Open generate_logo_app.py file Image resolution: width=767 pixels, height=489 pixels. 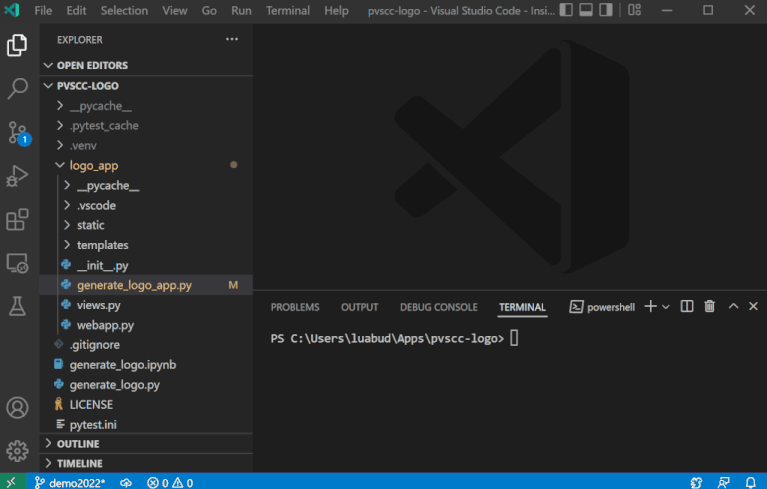(x=146, y=285)
